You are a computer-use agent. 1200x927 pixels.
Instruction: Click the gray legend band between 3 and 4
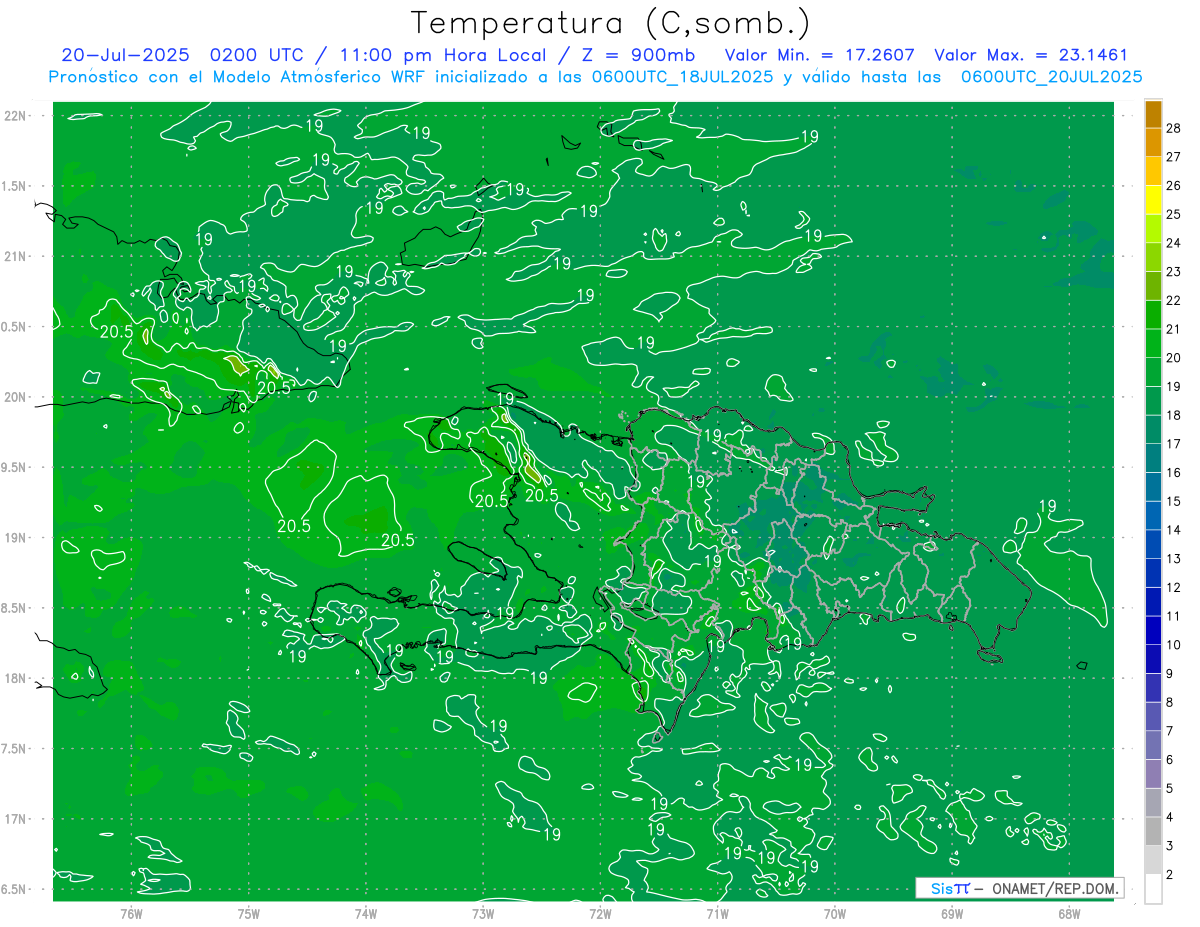tap(1153, 831)
